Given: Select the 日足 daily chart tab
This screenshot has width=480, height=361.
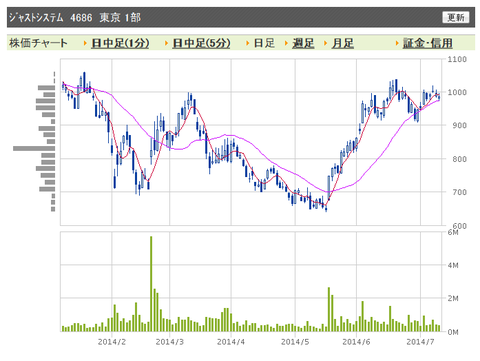Looking at the screenshot, I should point(264,43).
